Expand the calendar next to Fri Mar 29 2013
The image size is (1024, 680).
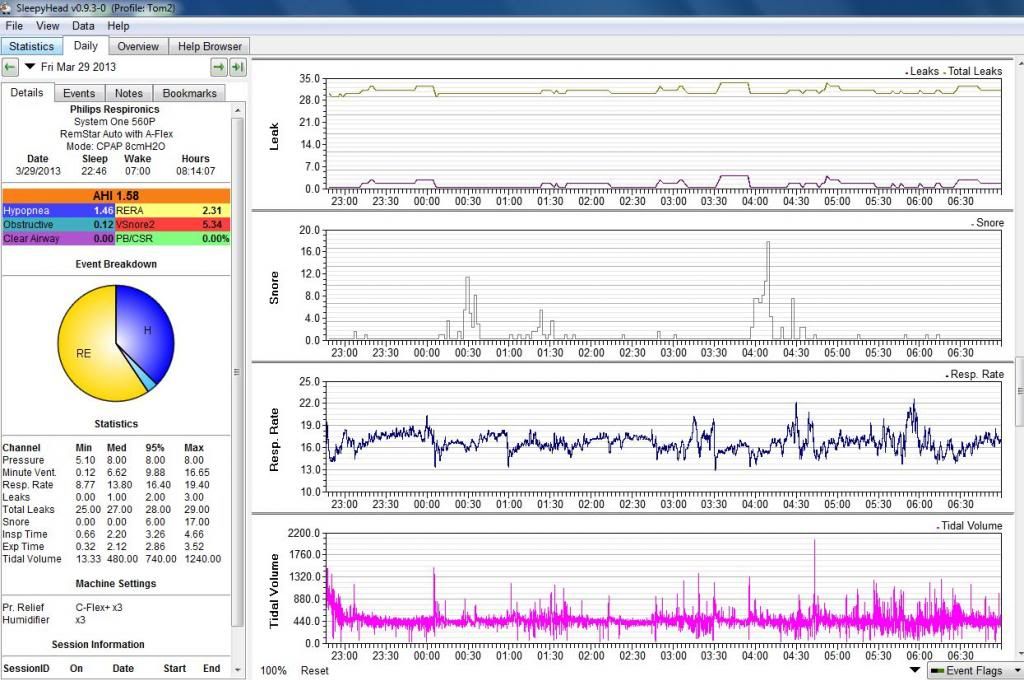[x=30, y=67]
